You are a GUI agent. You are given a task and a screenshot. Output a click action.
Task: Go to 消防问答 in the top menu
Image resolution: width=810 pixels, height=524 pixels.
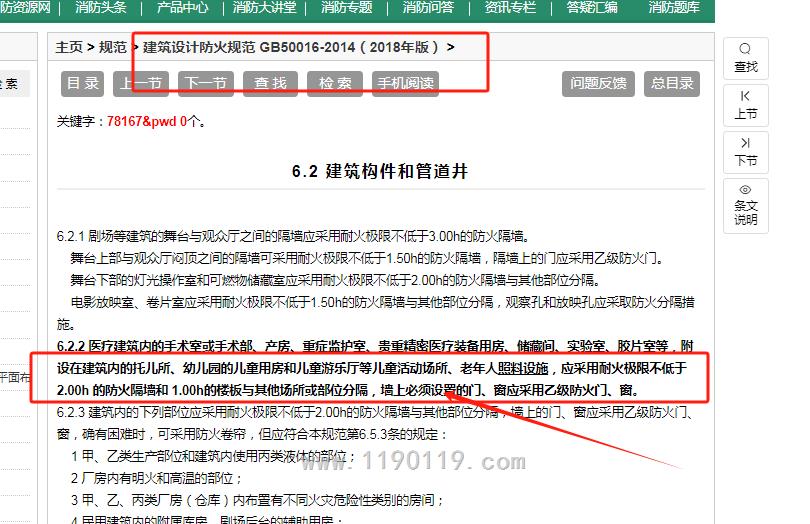coord(428,8)
